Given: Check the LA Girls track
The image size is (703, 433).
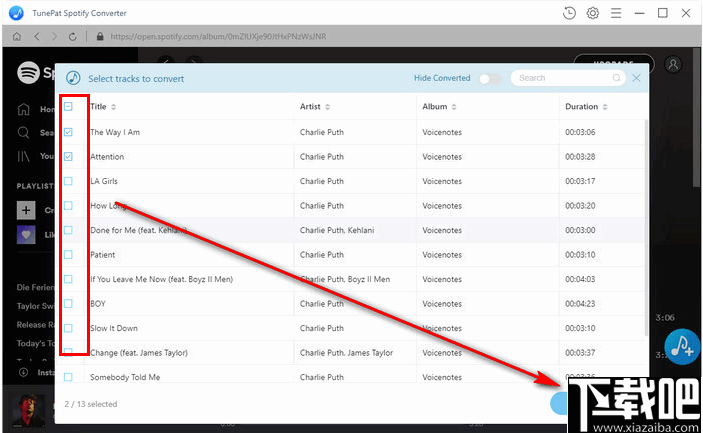Looking at the screenshot, I should [x=68, y=181].
